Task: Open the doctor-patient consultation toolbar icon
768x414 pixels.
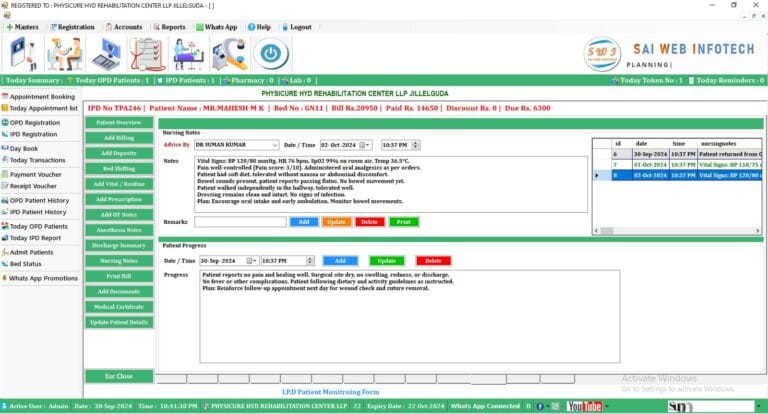Action: [x=64, y=54]
